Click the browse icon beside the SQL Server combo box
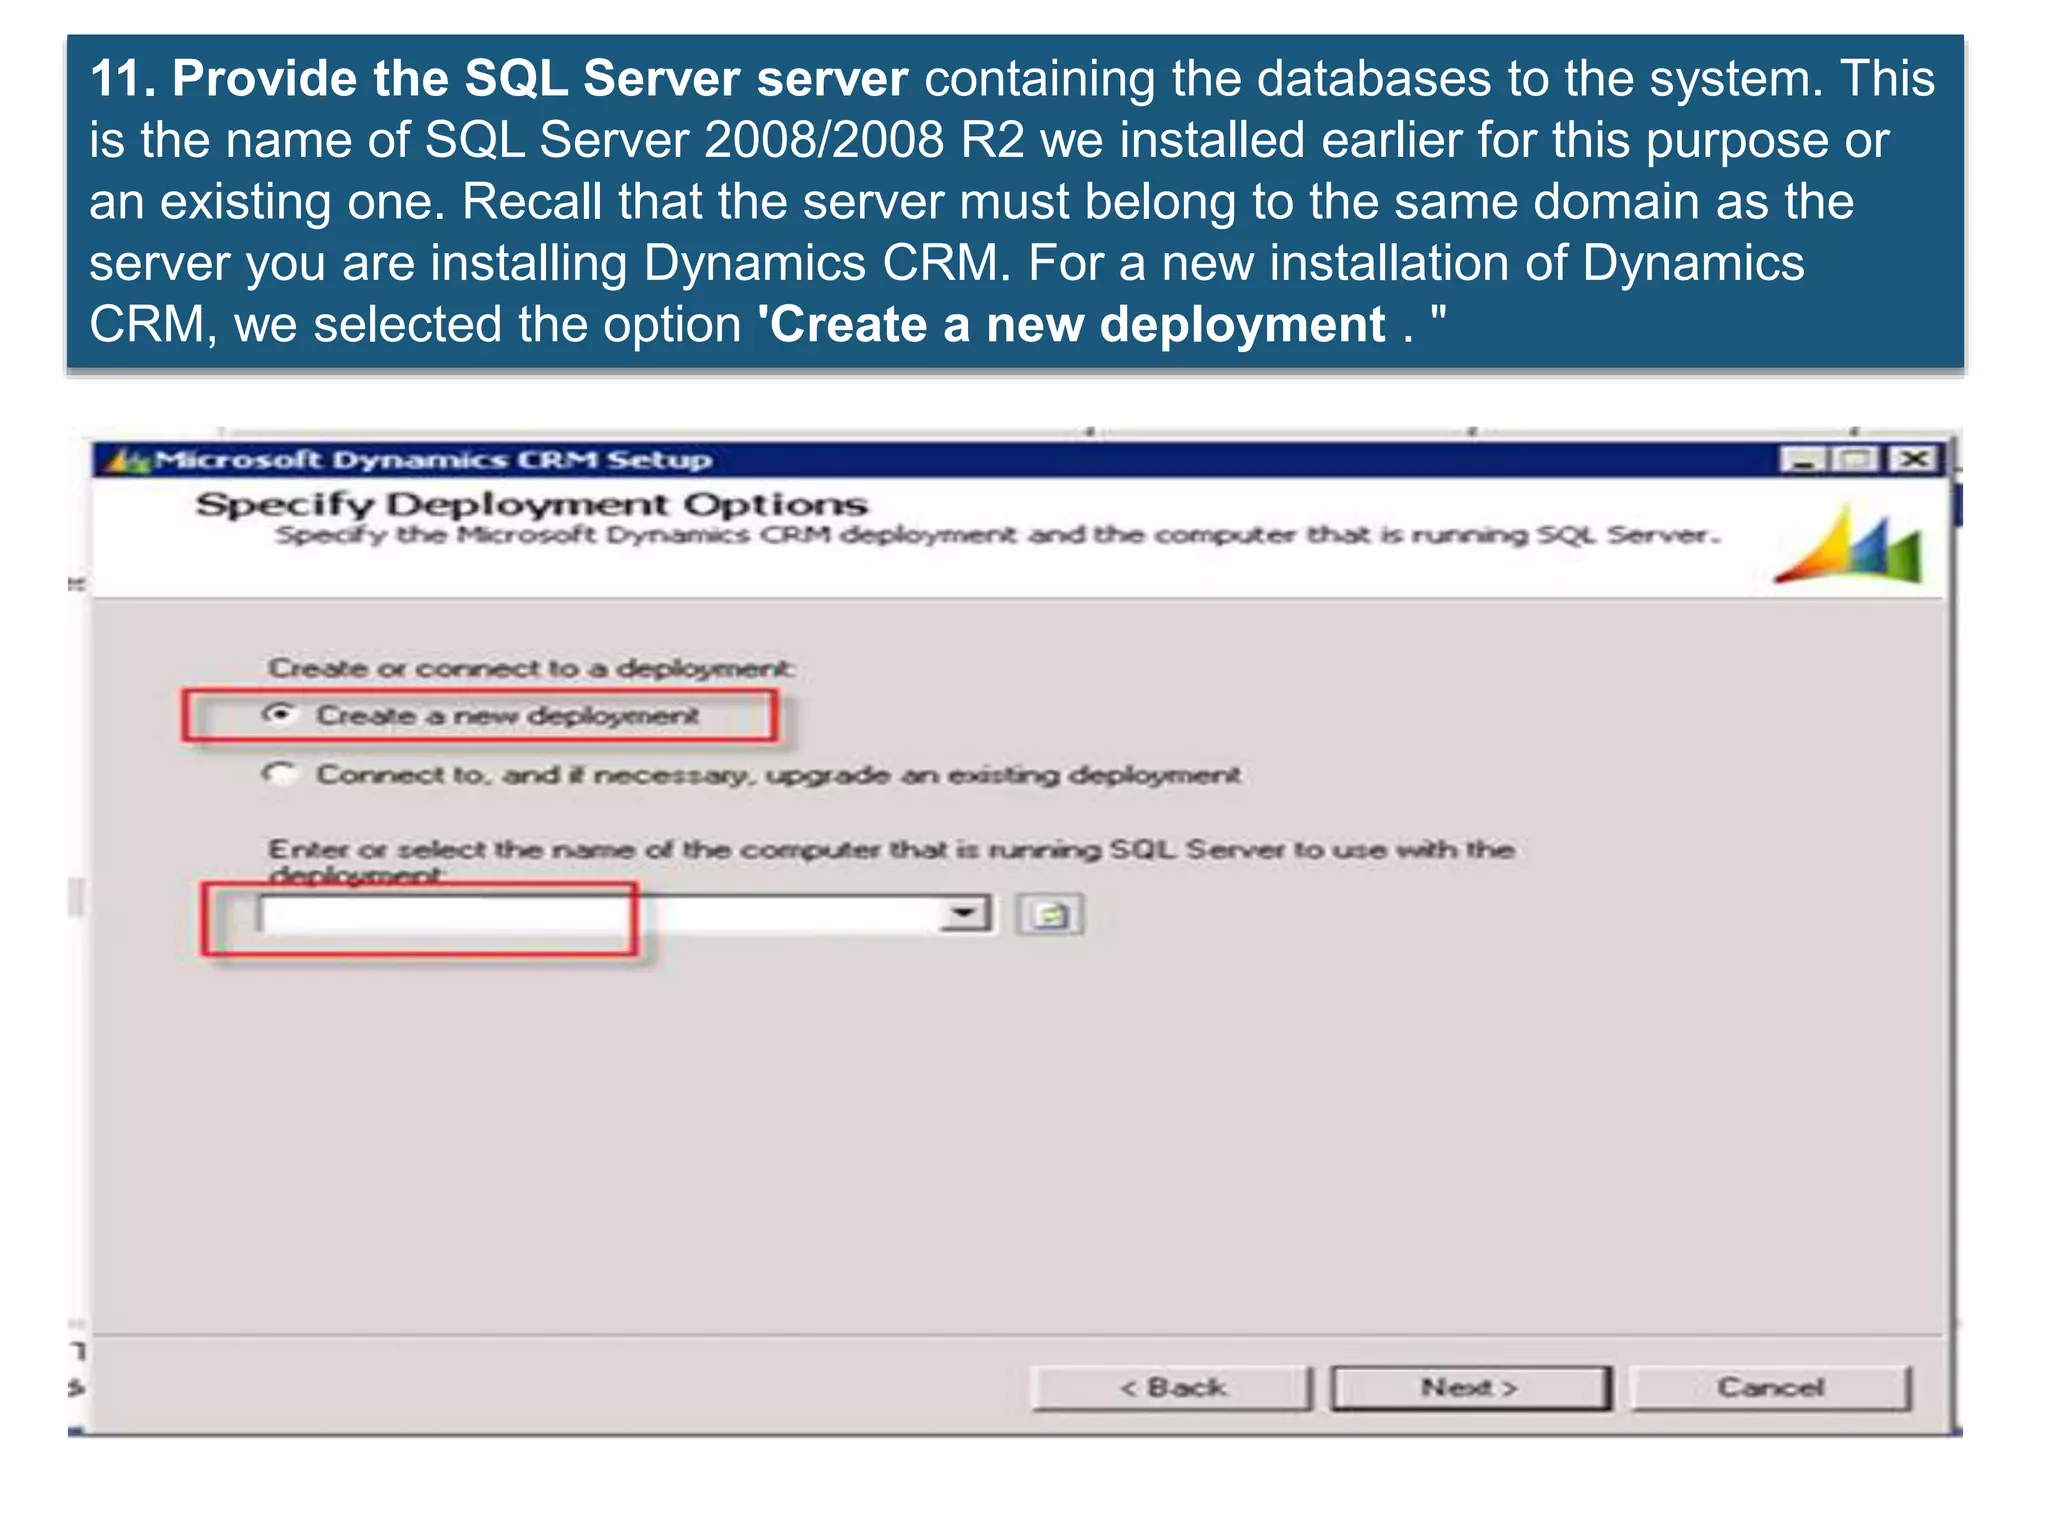 pos(1049,914)
